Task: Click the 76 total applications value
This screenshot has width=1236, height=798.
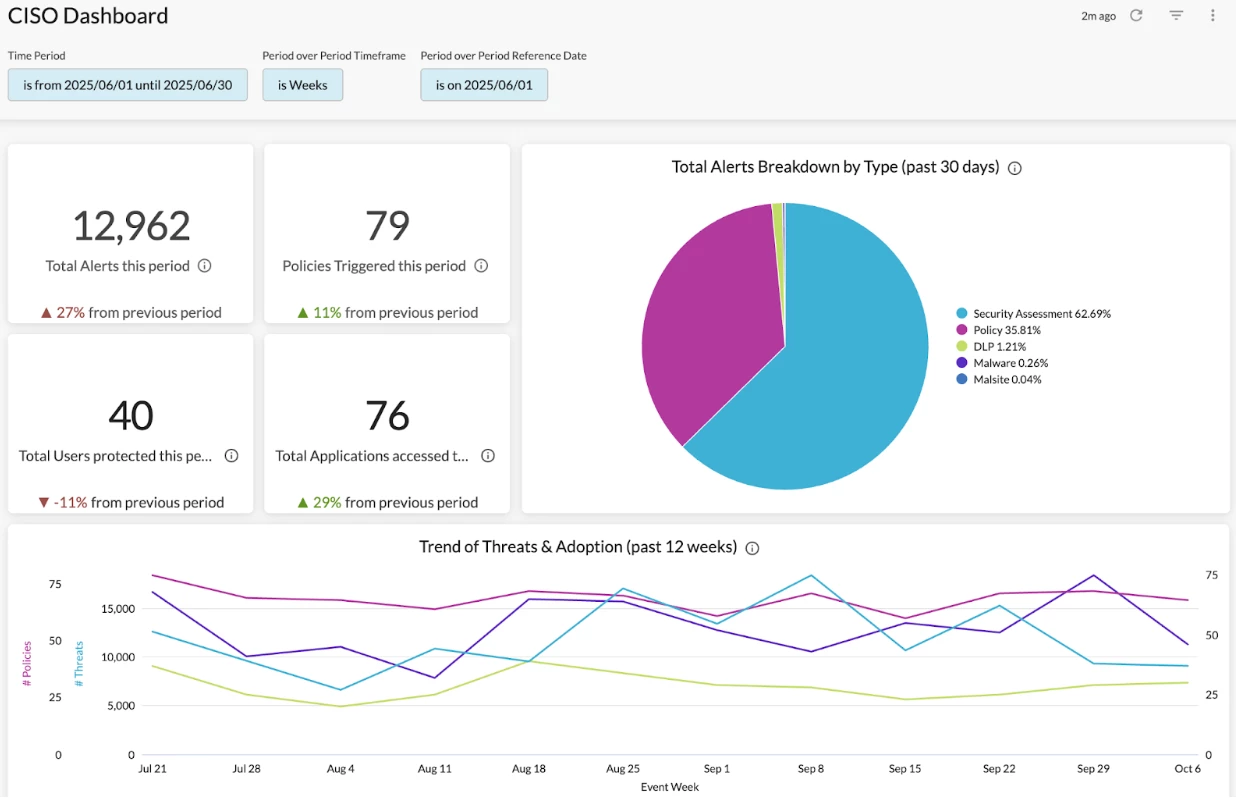Action: (387, 416)
